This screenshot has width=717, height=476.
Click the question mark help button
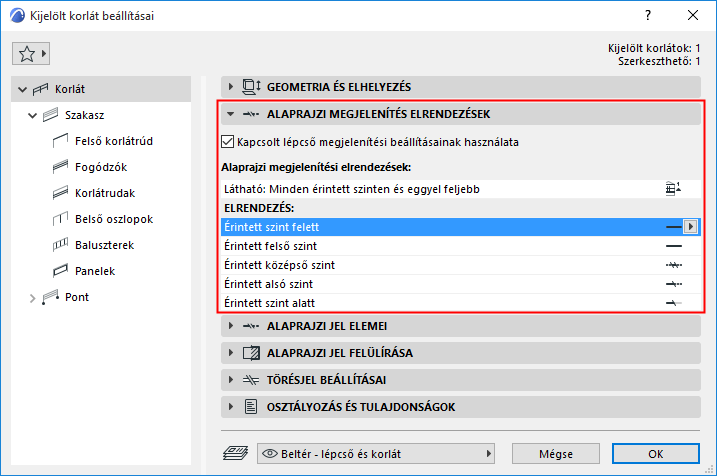(x=648, y=15)
